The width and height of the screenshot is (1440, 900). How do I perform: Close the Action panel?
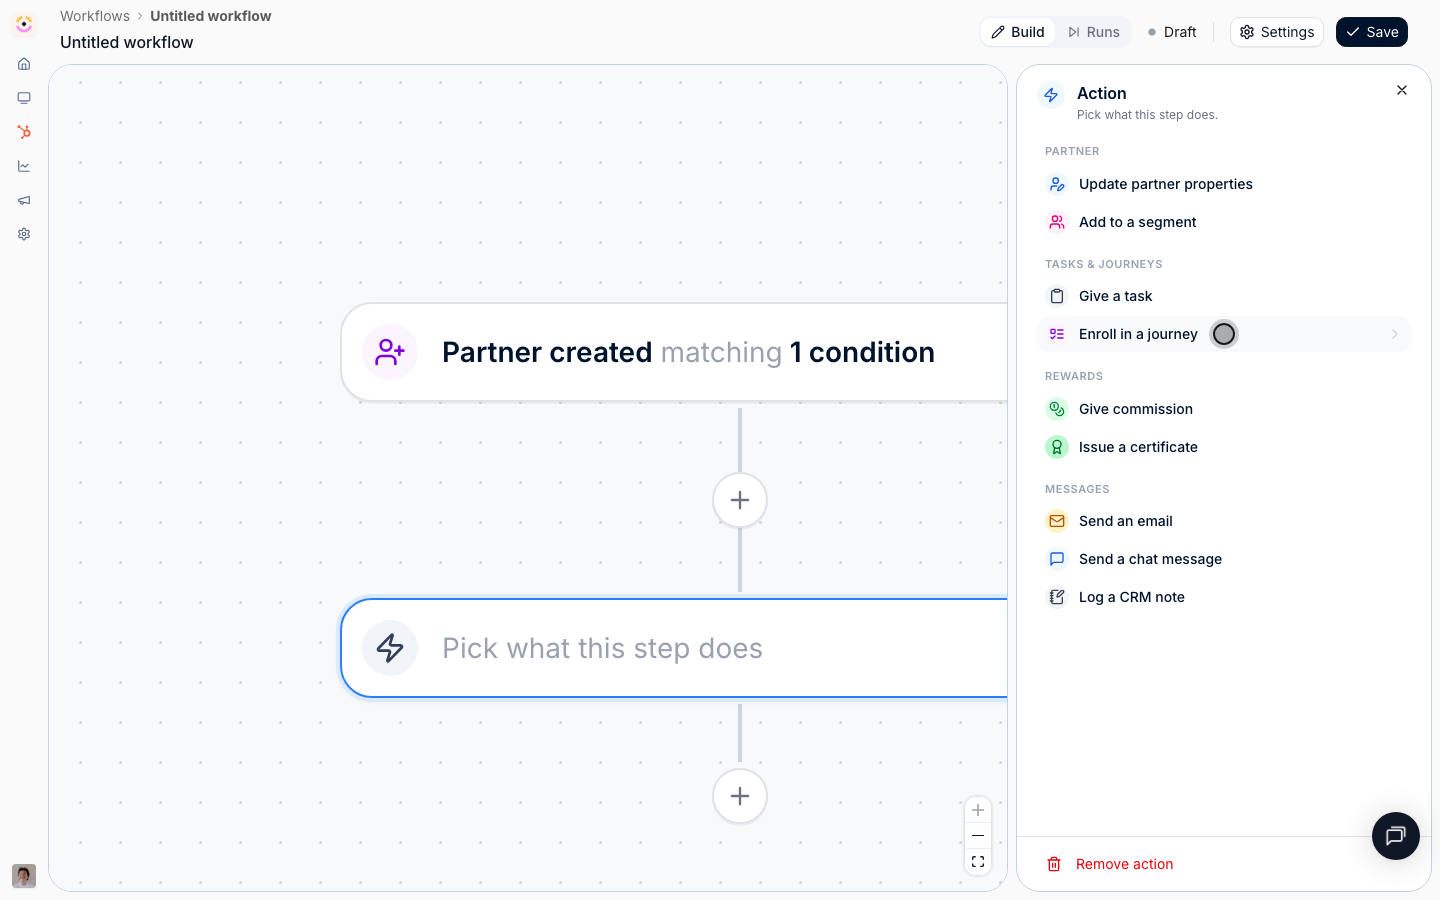pos(1402,90)
